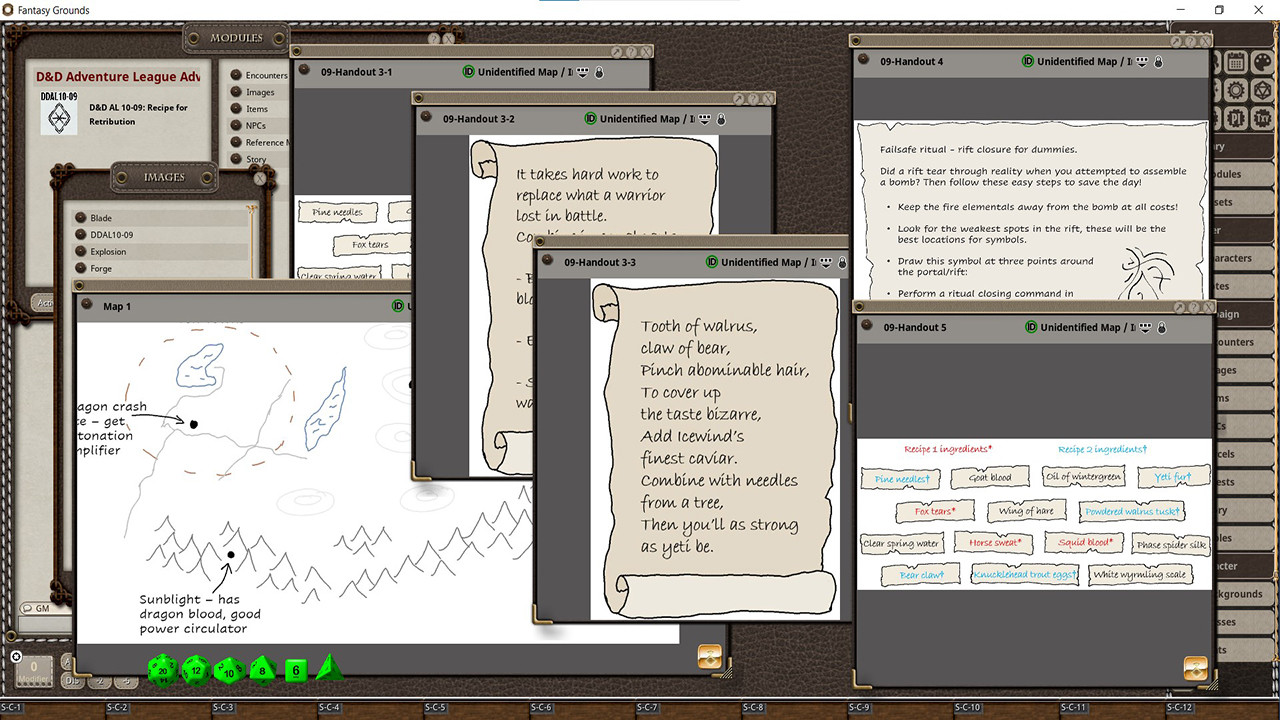Select the four-sided d4 pyramid die

pos(329,668)
